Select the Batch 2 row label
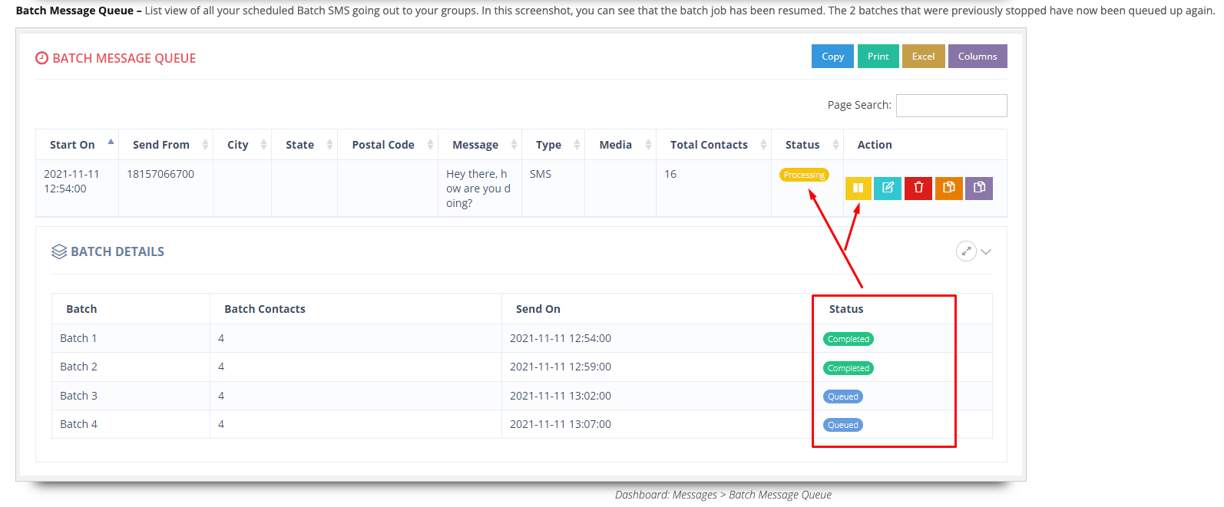Screen dimensions: 1224x507 click(x=79, y=367)
